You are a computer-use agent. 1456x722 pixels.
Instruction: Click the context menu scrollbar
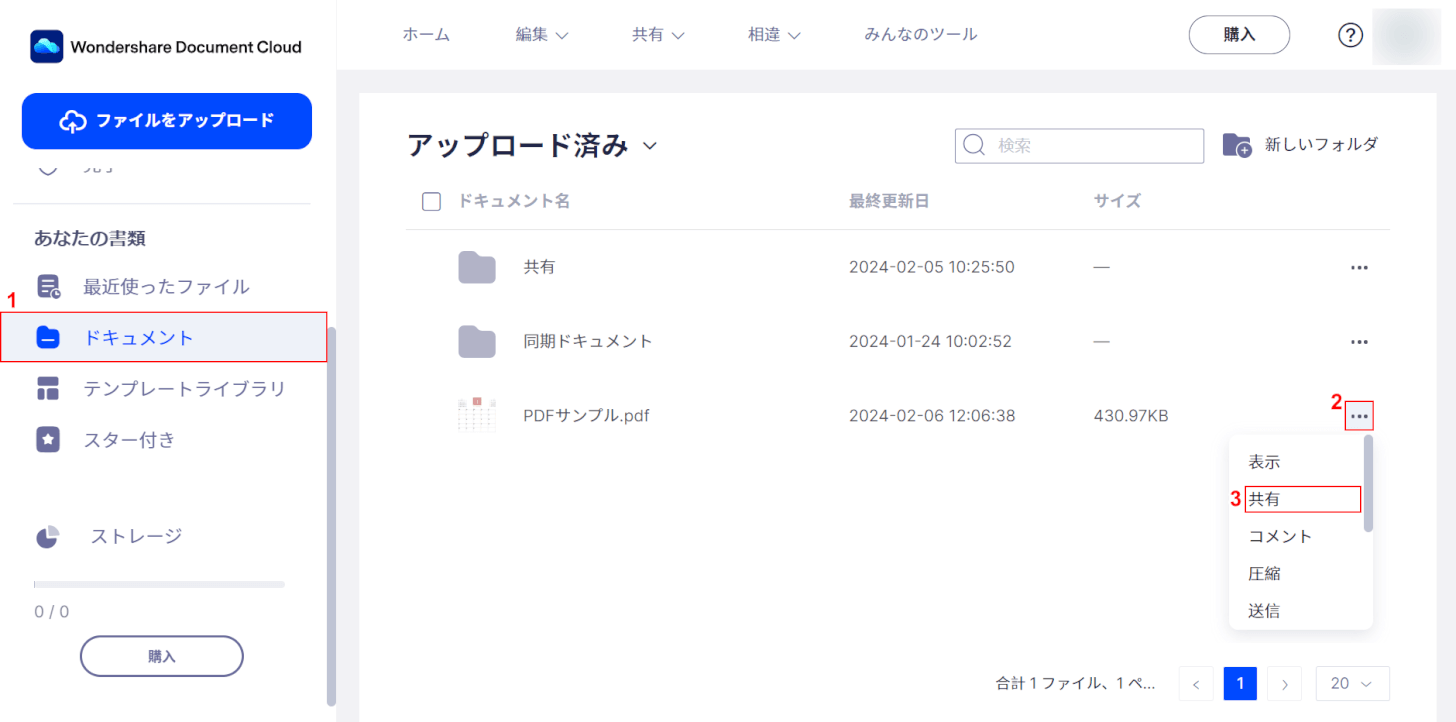(x=1368, y=483)
